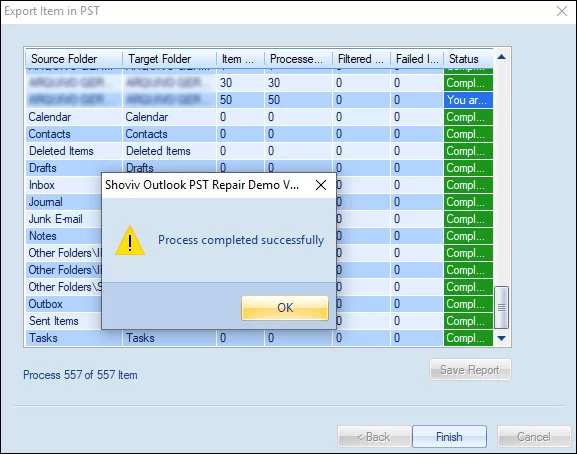
Task: Click the Compl... status in Outbox row
Action: point(468,304)
